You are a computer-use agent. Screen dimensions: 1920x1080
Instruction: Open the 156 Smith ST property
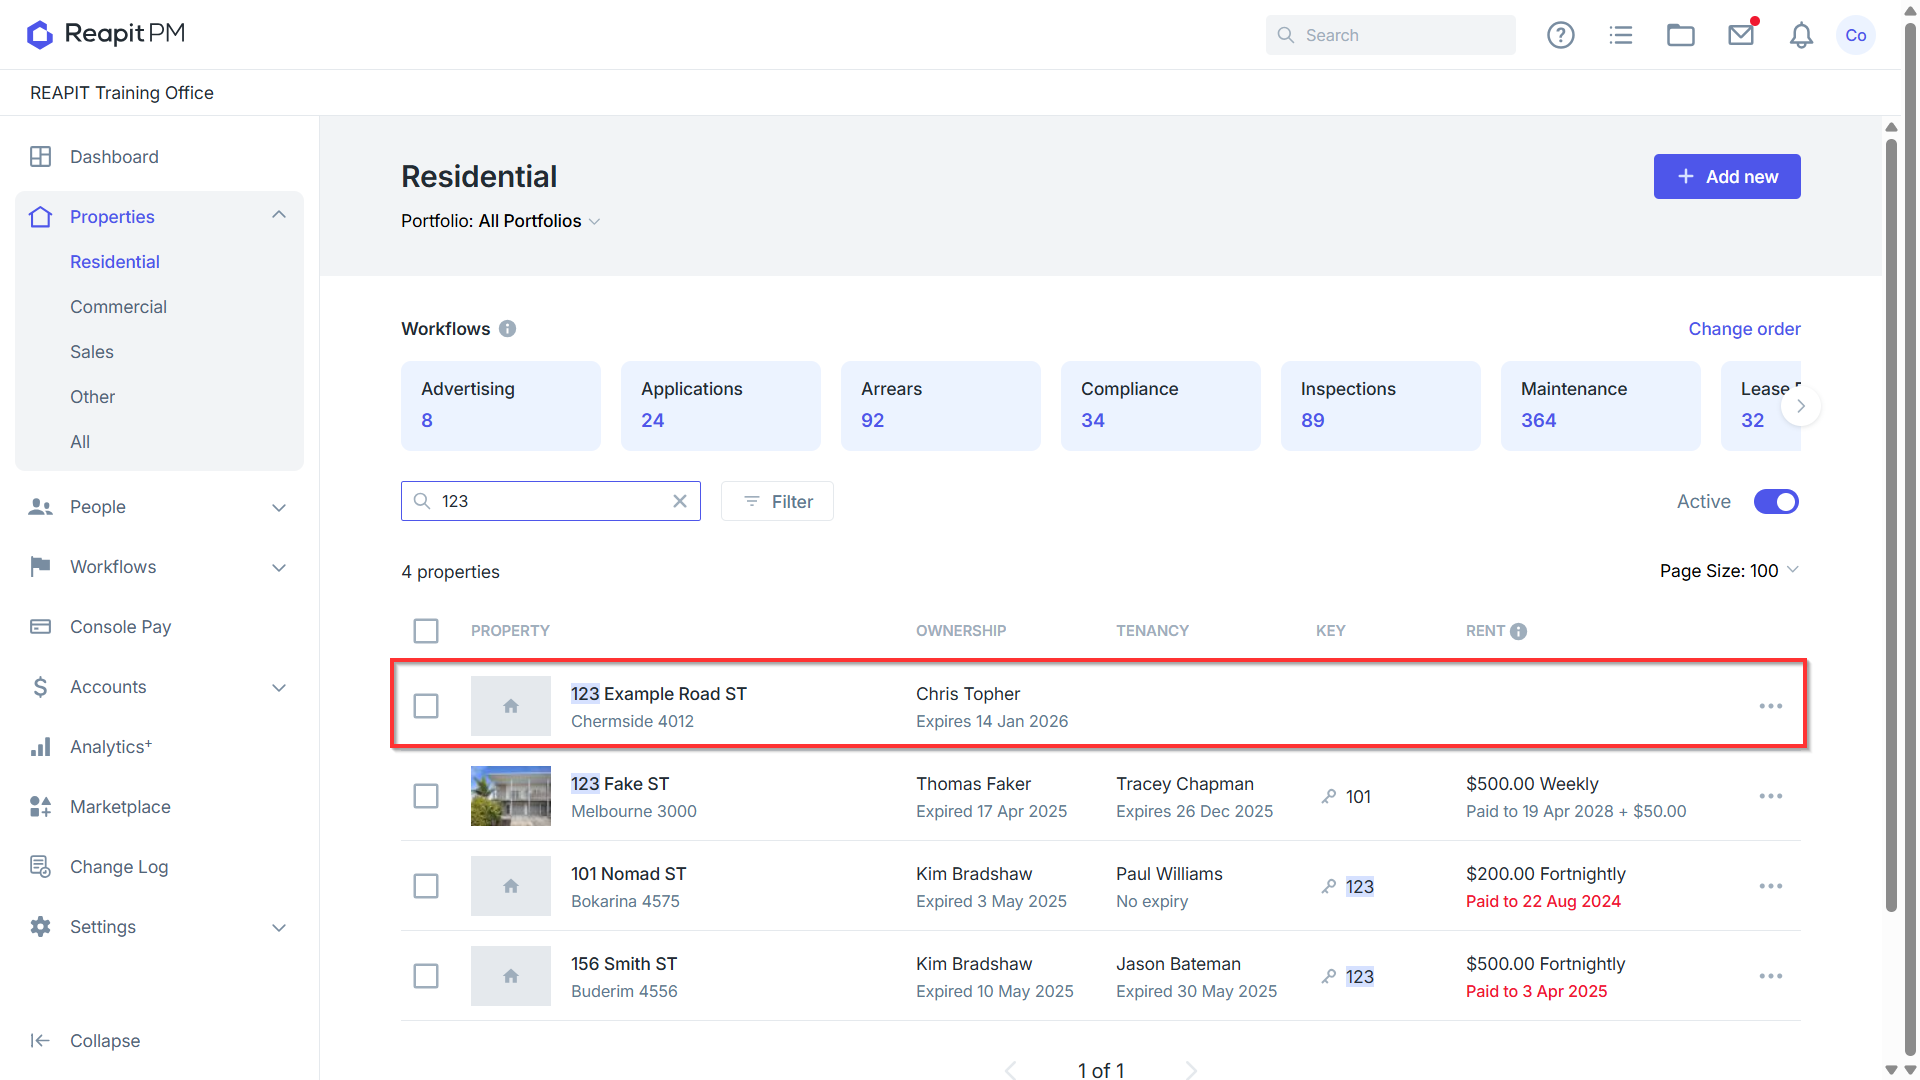tap(624, 964)
